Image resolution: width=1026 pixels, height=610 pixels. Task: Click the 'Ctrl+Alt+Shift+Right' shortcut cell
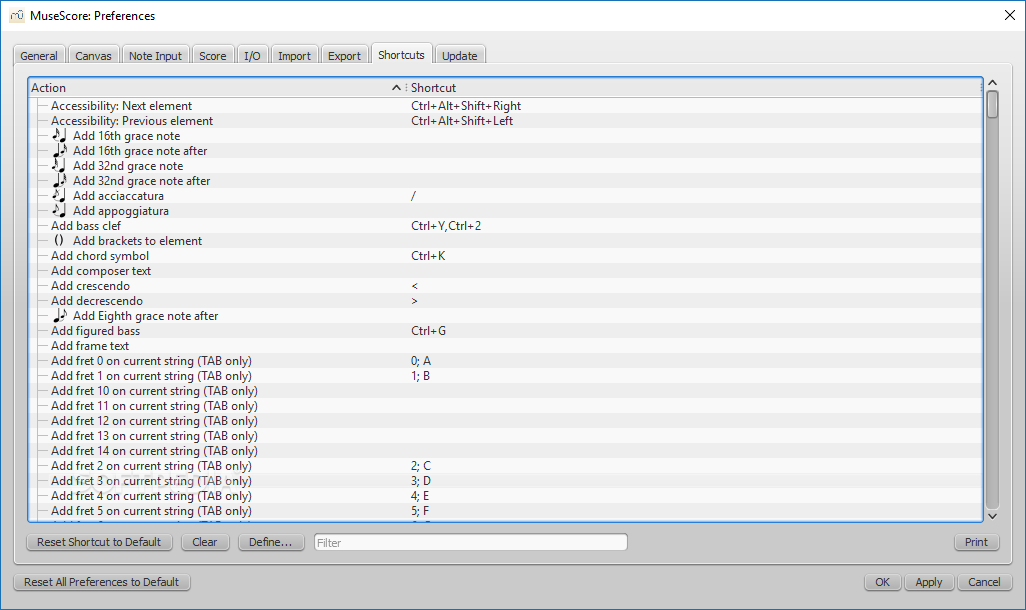point(466,105)
